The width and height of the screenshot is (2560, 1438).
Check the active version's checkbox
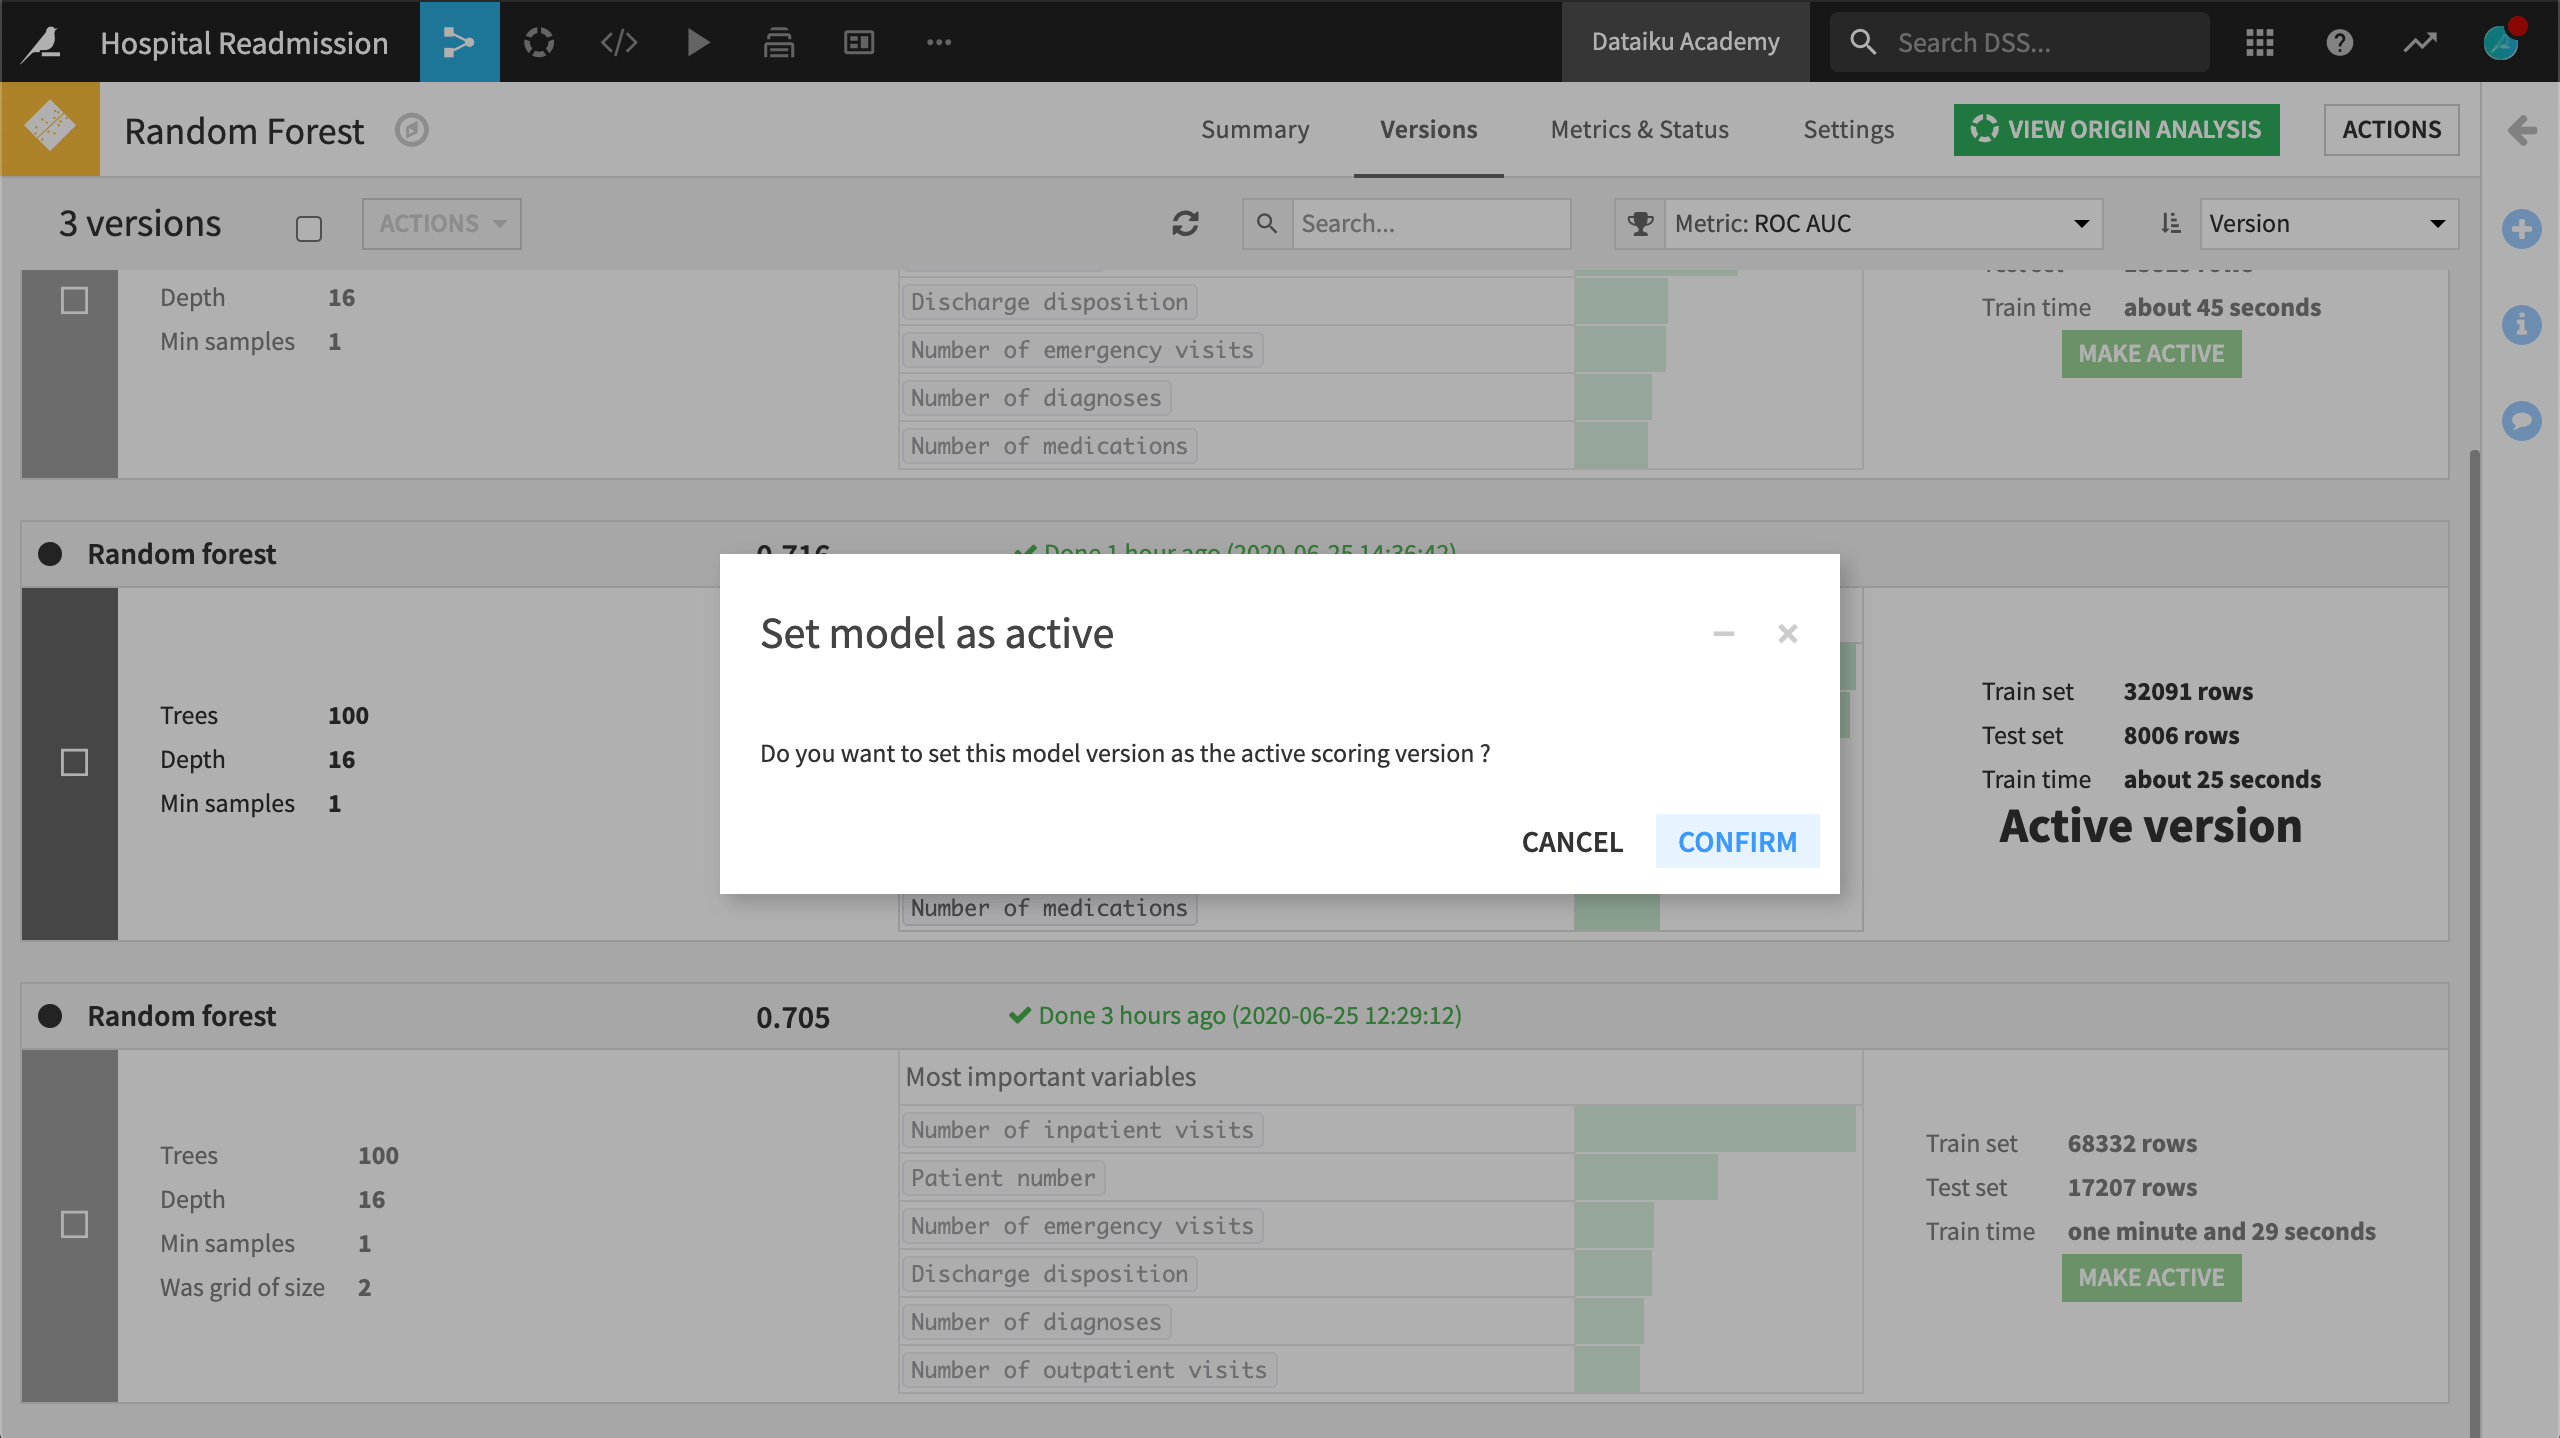point(74,762)
